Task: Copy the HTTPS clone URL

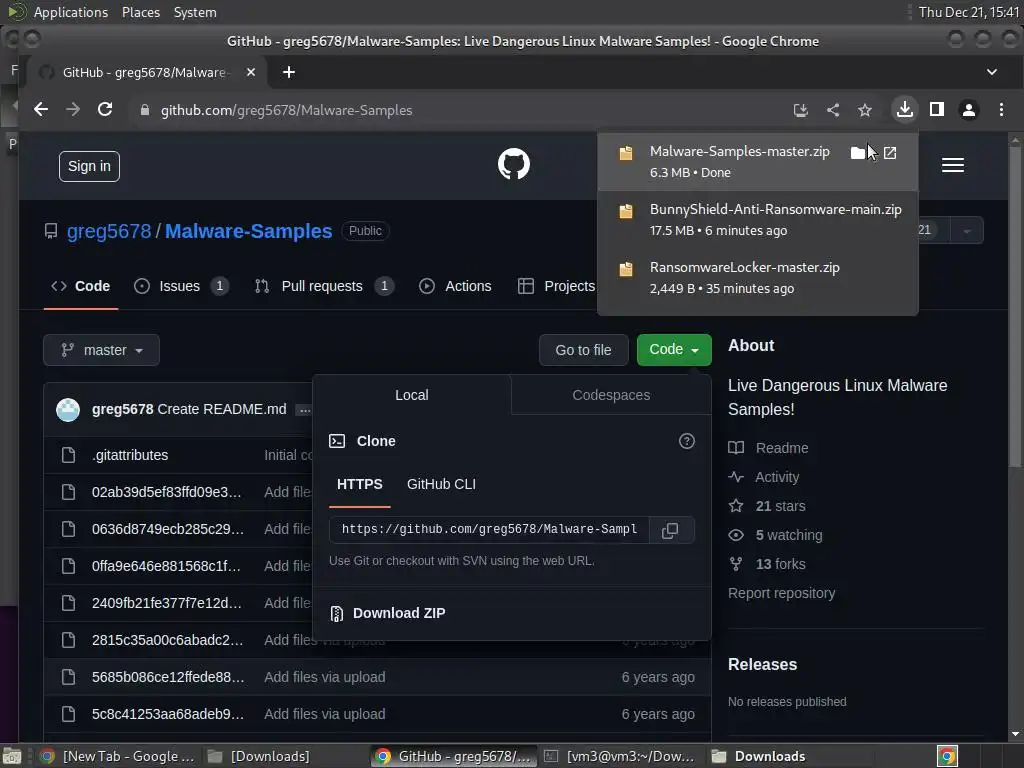Action: 669,530
